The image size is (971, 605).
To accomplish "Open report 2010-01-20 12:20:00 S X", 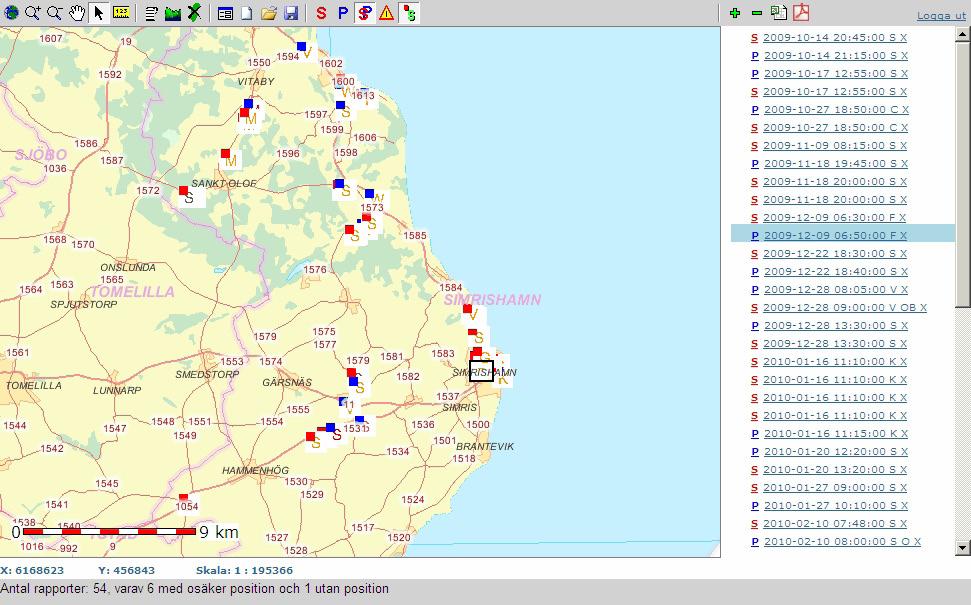I will click(836, 451).
